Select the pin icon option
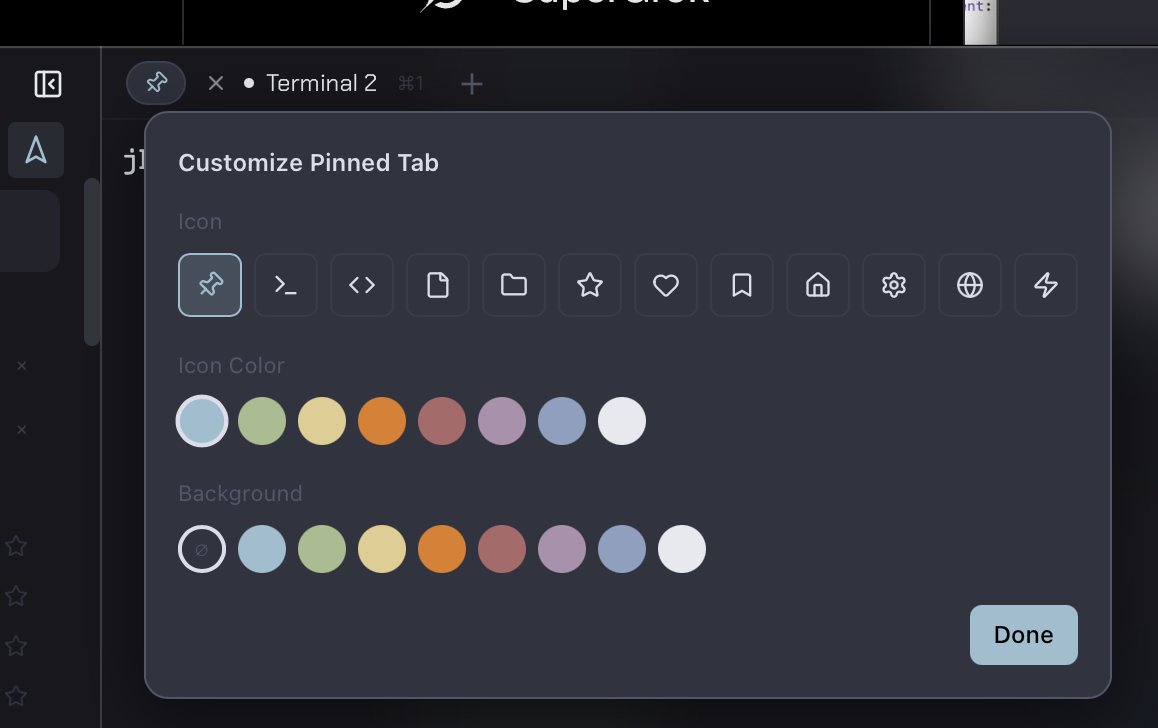The image size is (1158, 728). pos(210,285)
